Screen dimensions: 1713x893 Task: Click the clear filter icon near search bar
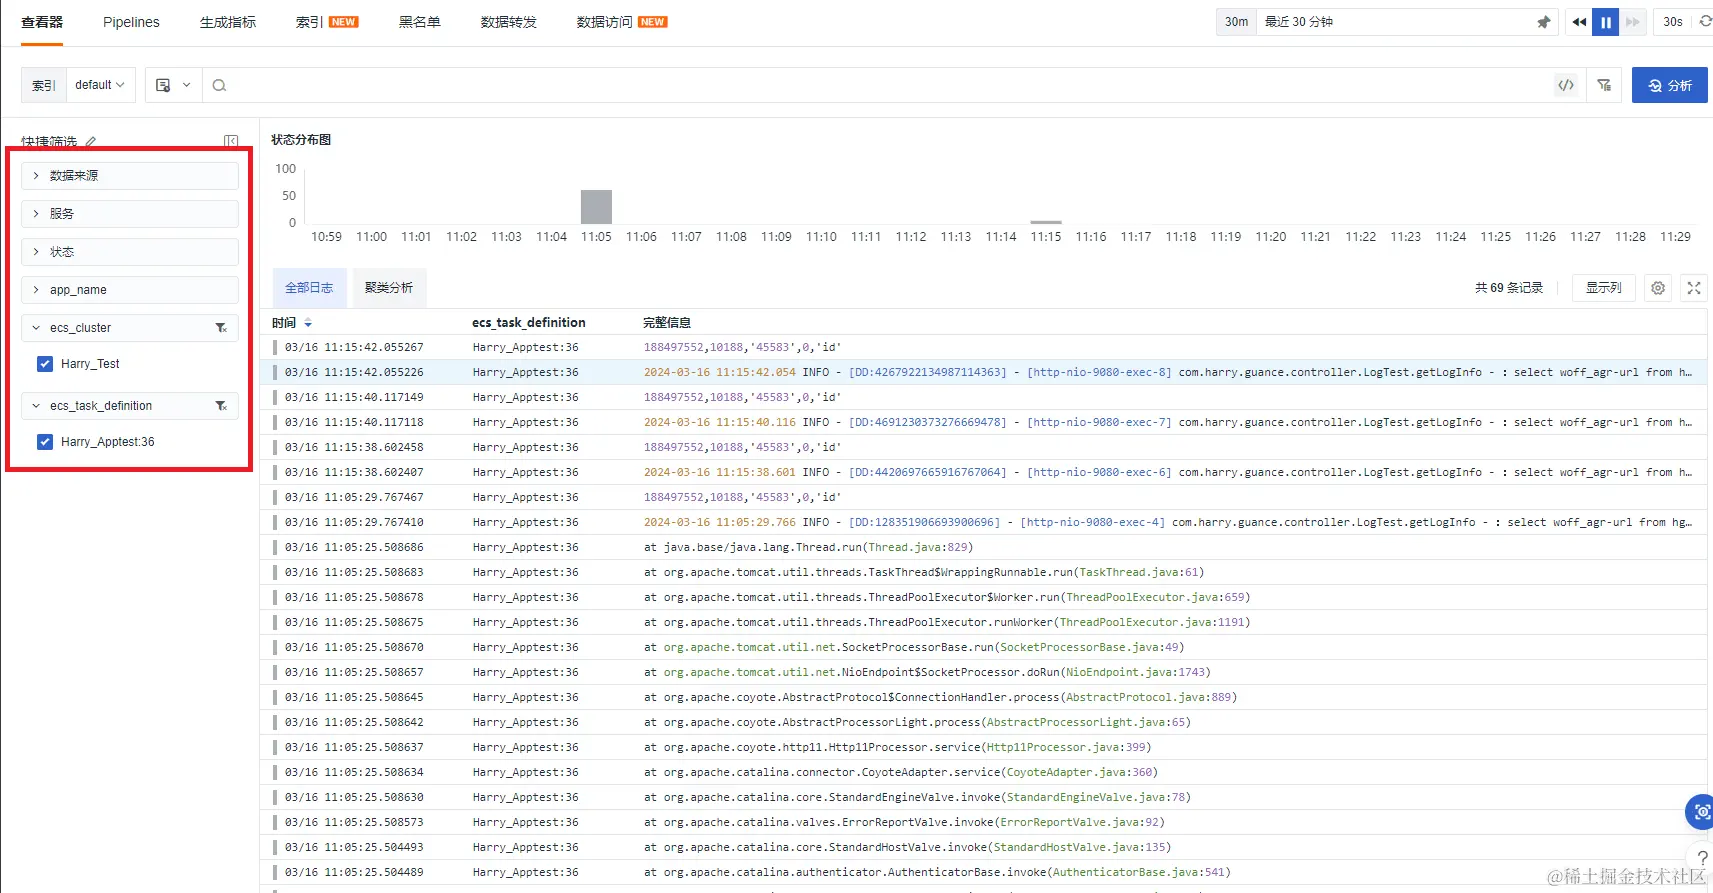click(1604, 85)
